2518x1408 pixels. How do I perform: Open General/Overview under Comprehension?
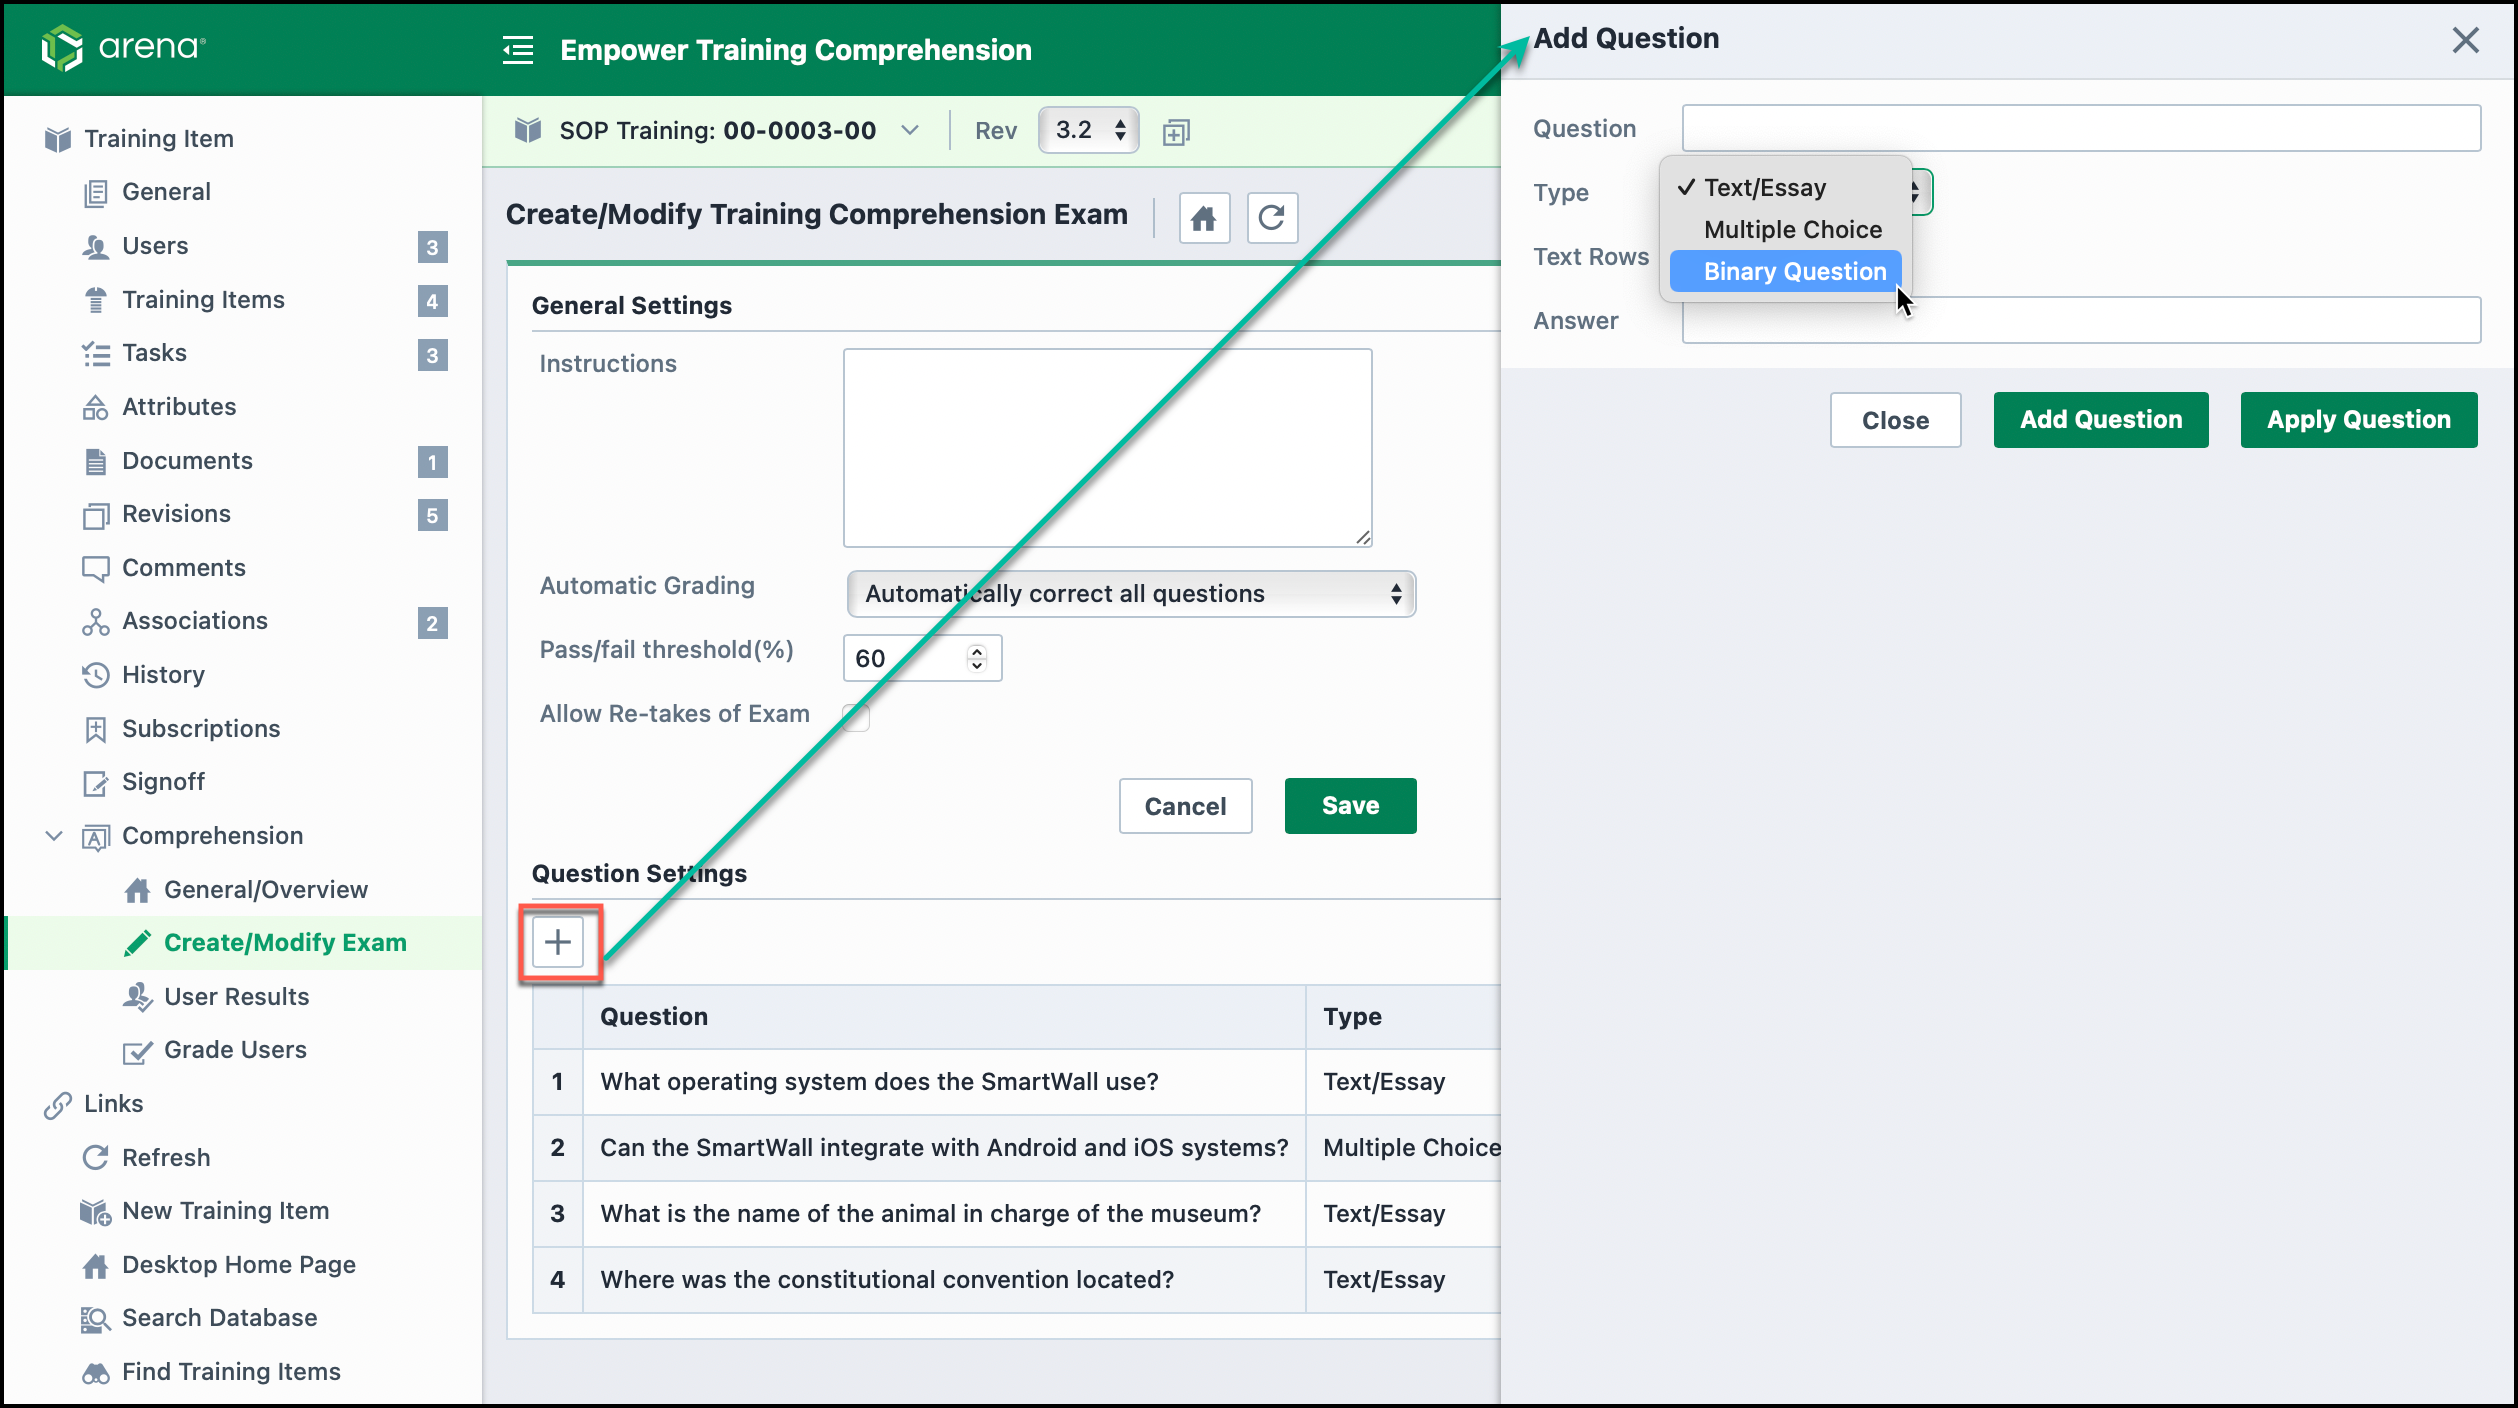[x=266, y=890]
